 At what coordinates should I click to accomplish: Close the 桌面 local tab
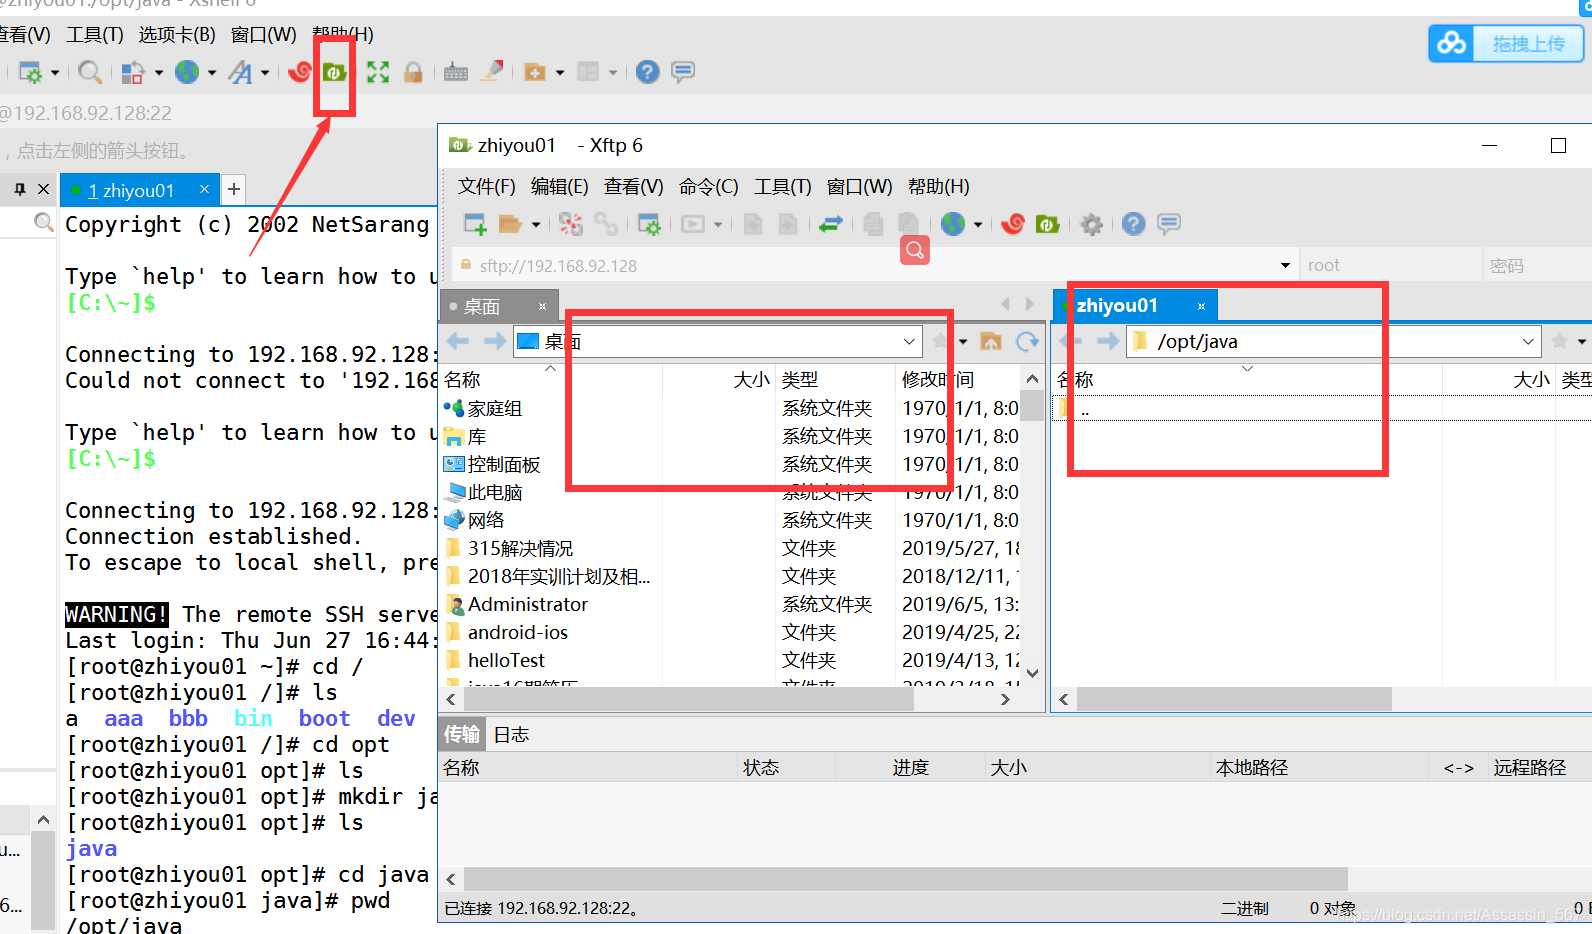pos(542,307)
